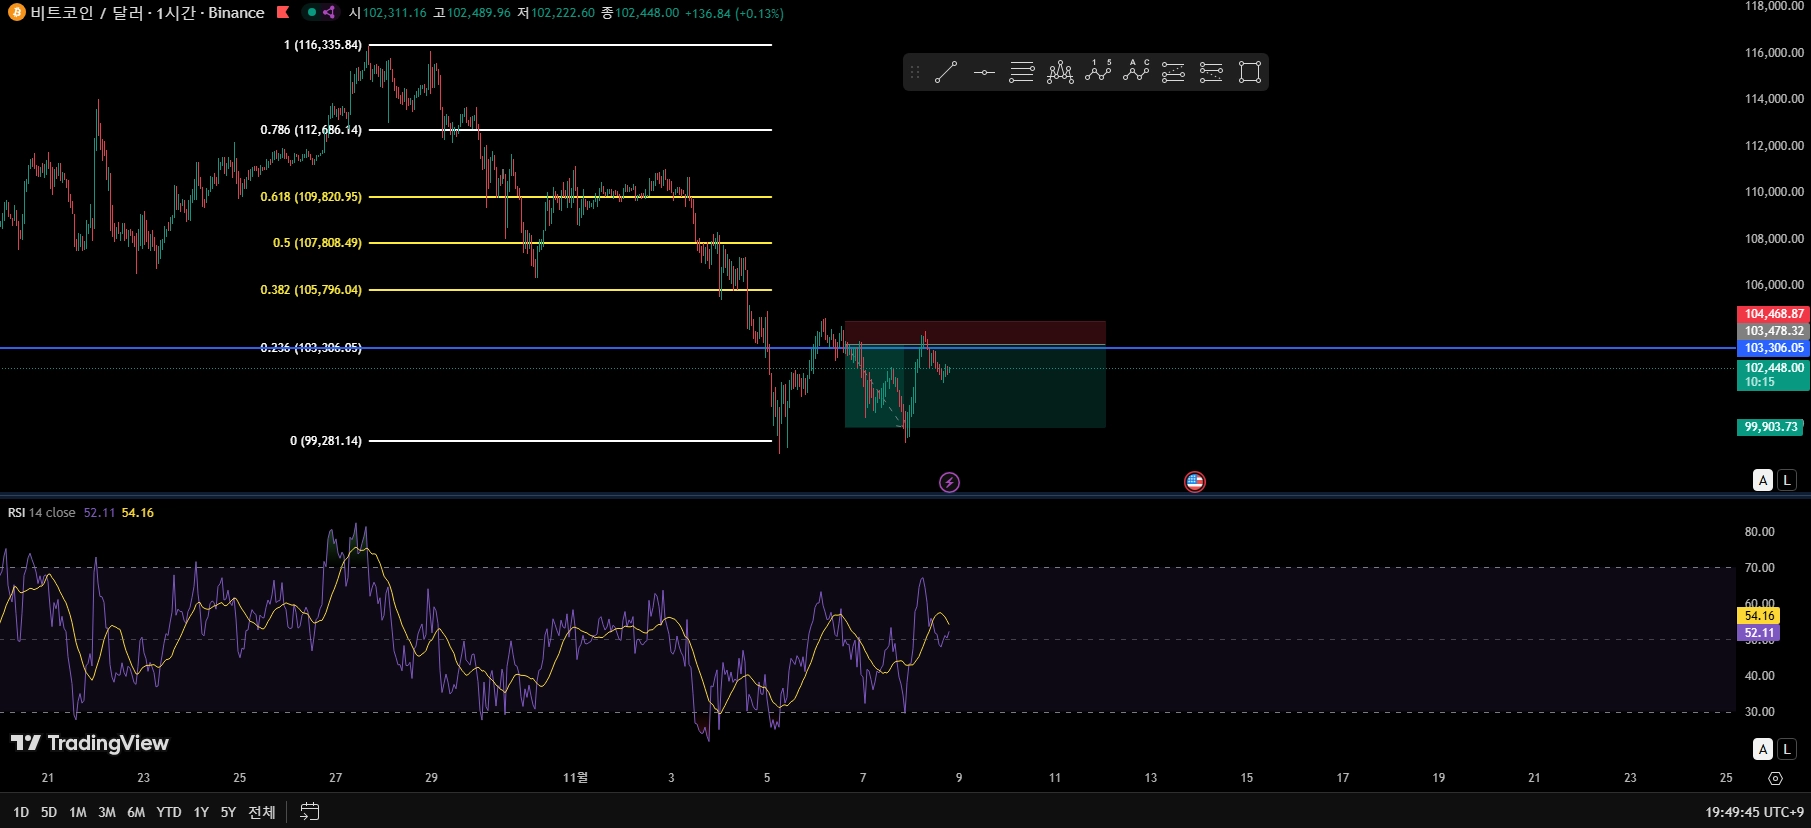Set the chart range to 1Y
Screen dimensions: 1811x828
(201, 812)
